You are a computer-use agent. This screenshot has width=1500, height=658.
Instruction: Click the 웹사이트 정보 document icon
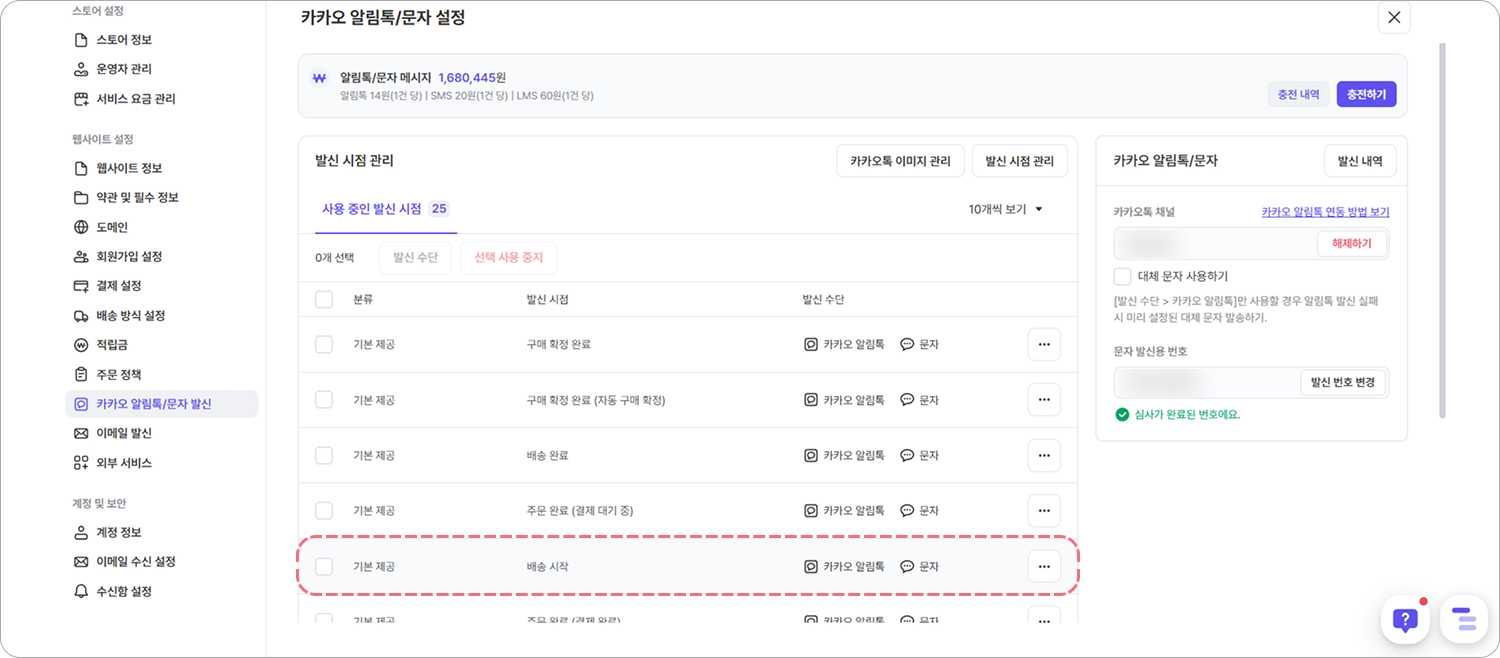(x=81, y=168)
